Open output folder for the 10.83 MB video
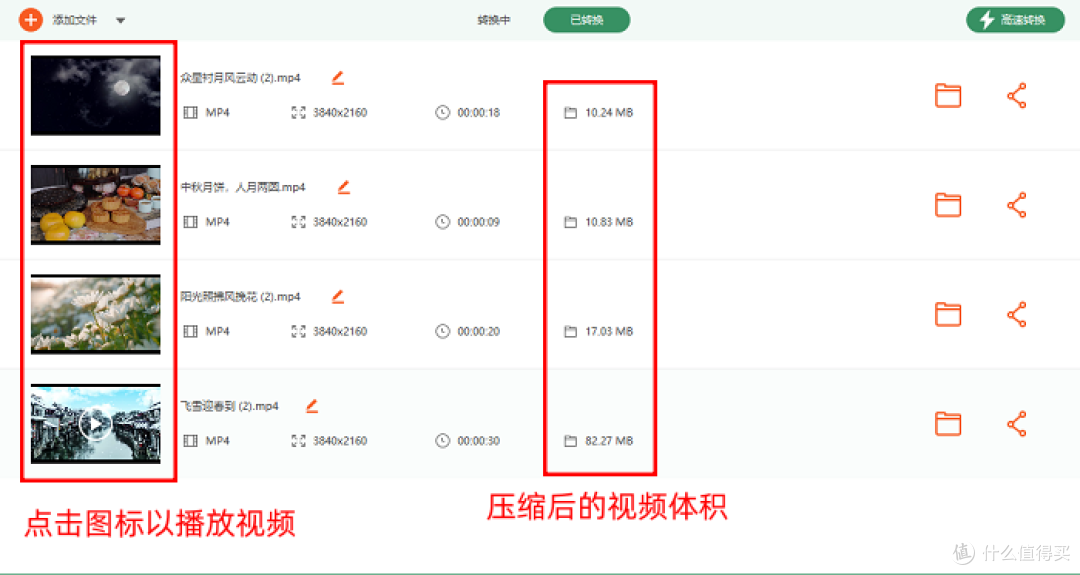1080x575 pixels. point(948,205)
